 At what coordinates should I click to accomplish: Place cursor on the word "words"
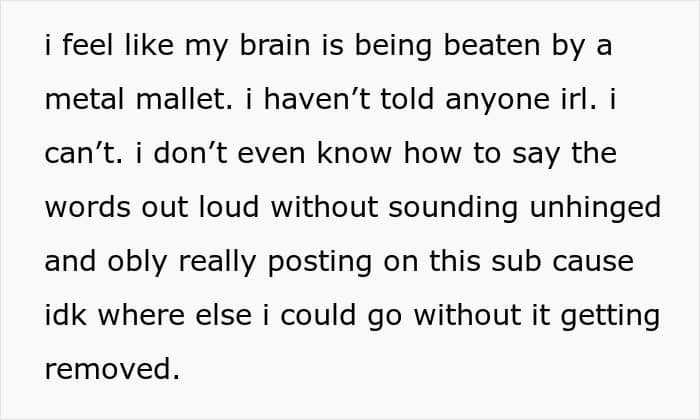click(x=88, y=208)
